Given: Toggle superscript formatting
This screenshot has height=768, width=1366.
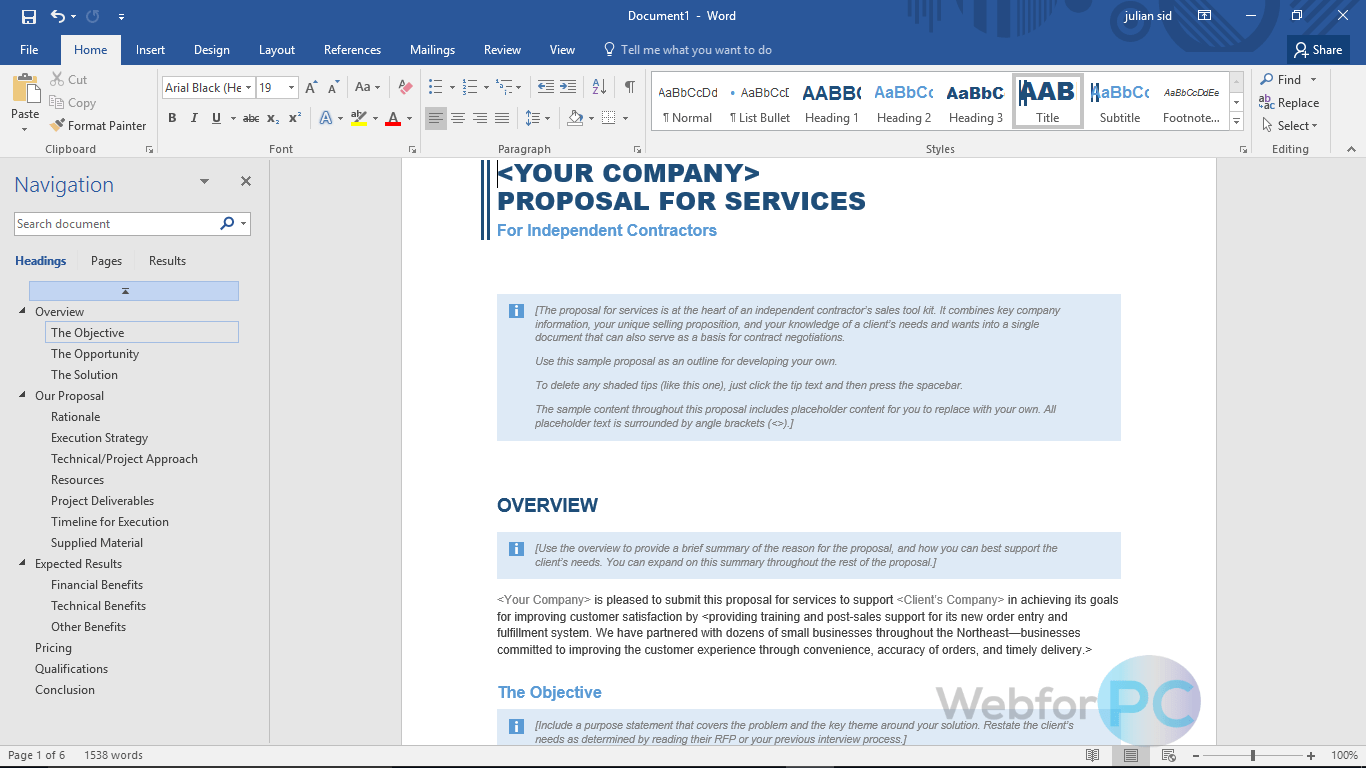Looking at the screenshot, I should (295, 118).
